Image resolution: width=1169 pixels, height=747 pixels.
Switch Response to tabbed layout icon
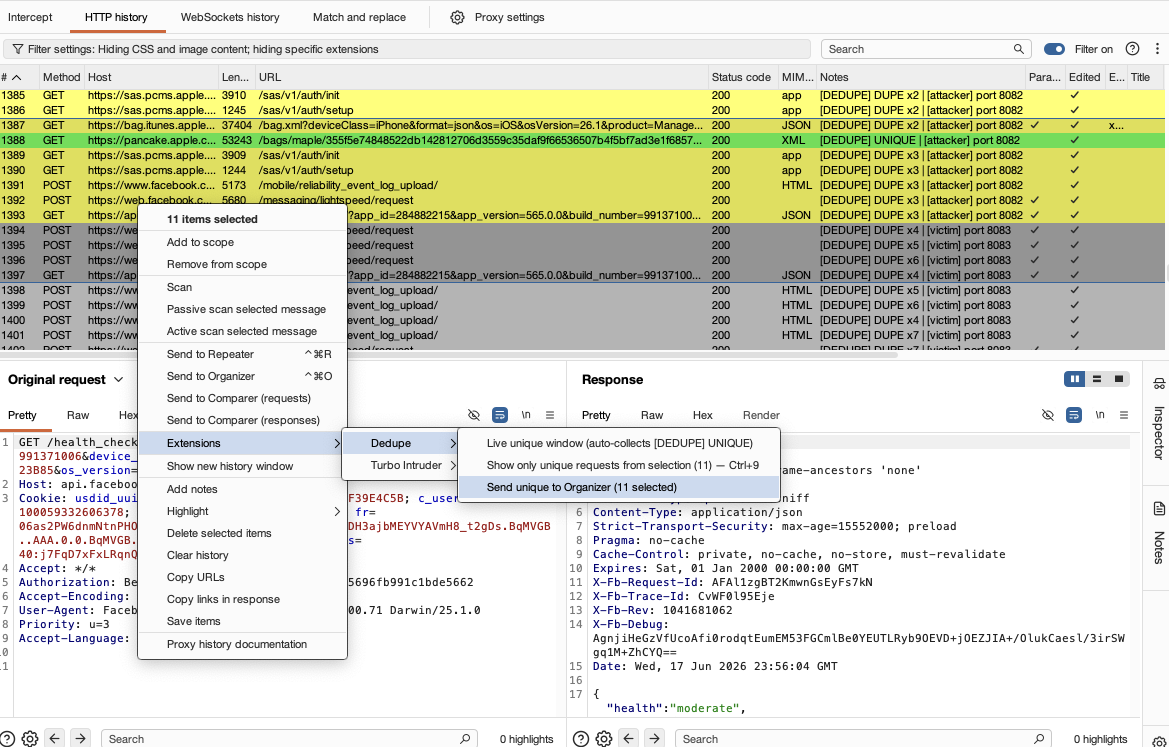click(x=1118, y=379)
